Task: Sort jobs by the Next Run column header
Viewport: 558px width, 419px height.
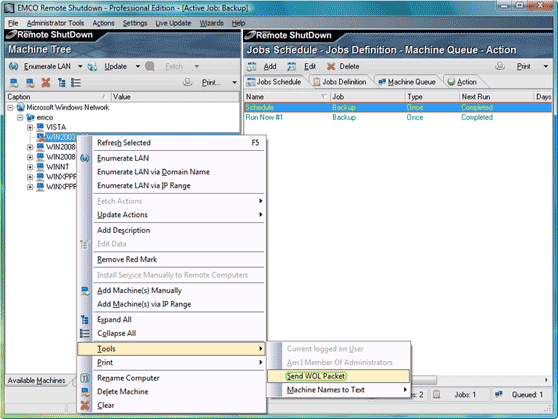Action: click(496, 97)
